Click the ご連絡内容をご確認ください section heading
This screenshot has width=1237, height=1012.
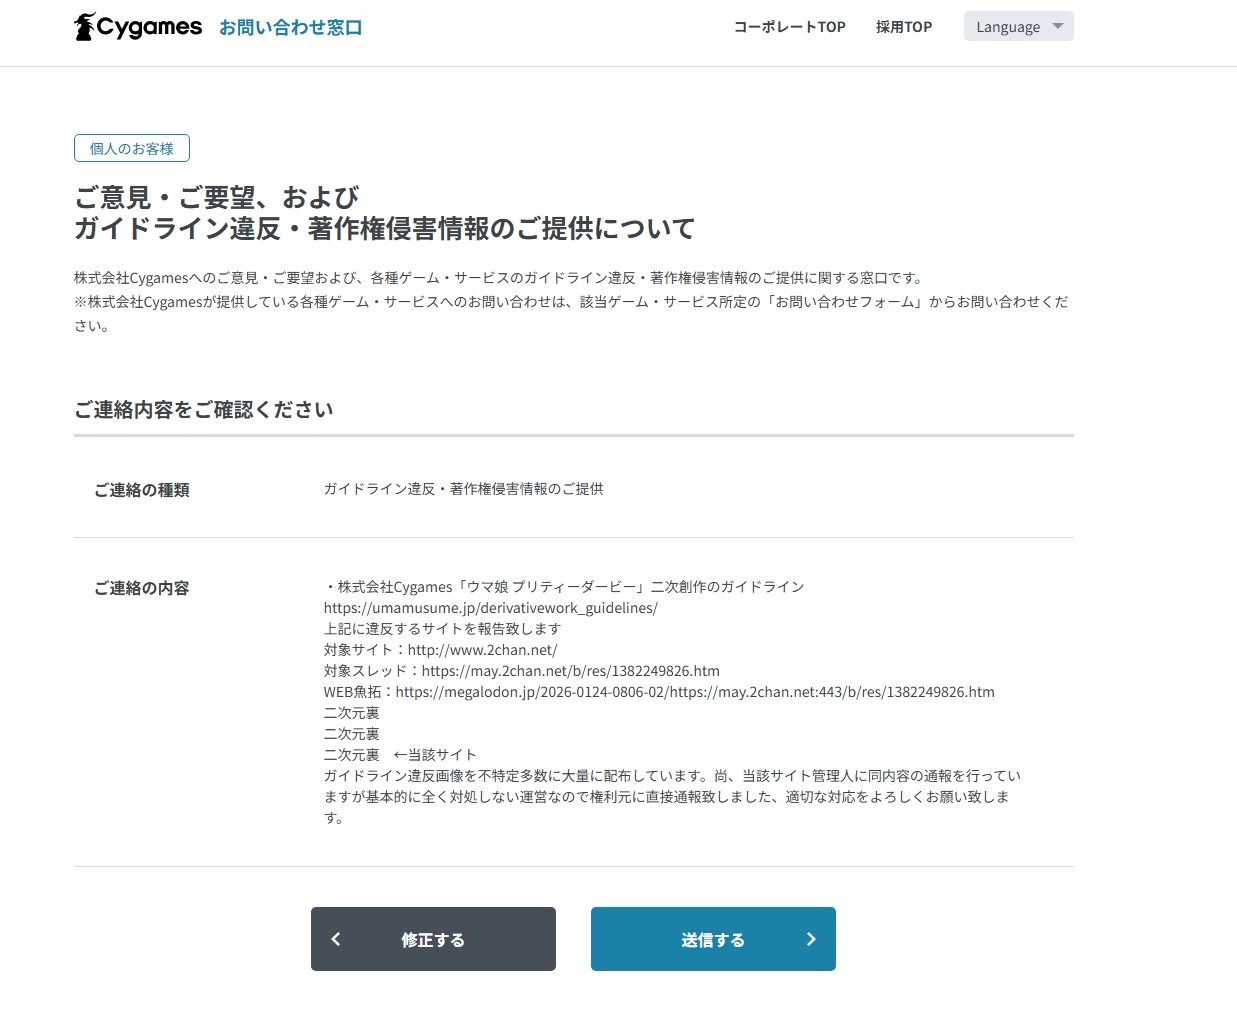pyautogui.click(x=203, y=410)
